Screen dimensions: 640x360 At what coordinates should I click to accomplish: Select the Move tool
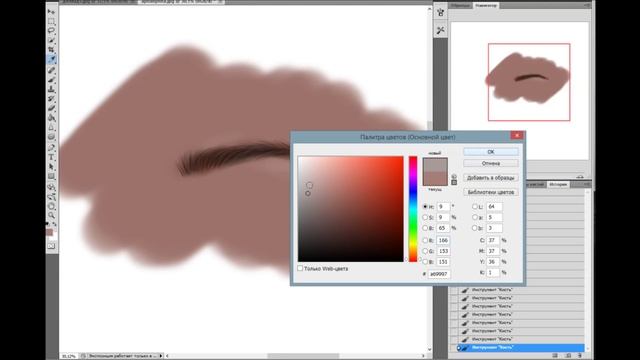click(x=51, y=11)
